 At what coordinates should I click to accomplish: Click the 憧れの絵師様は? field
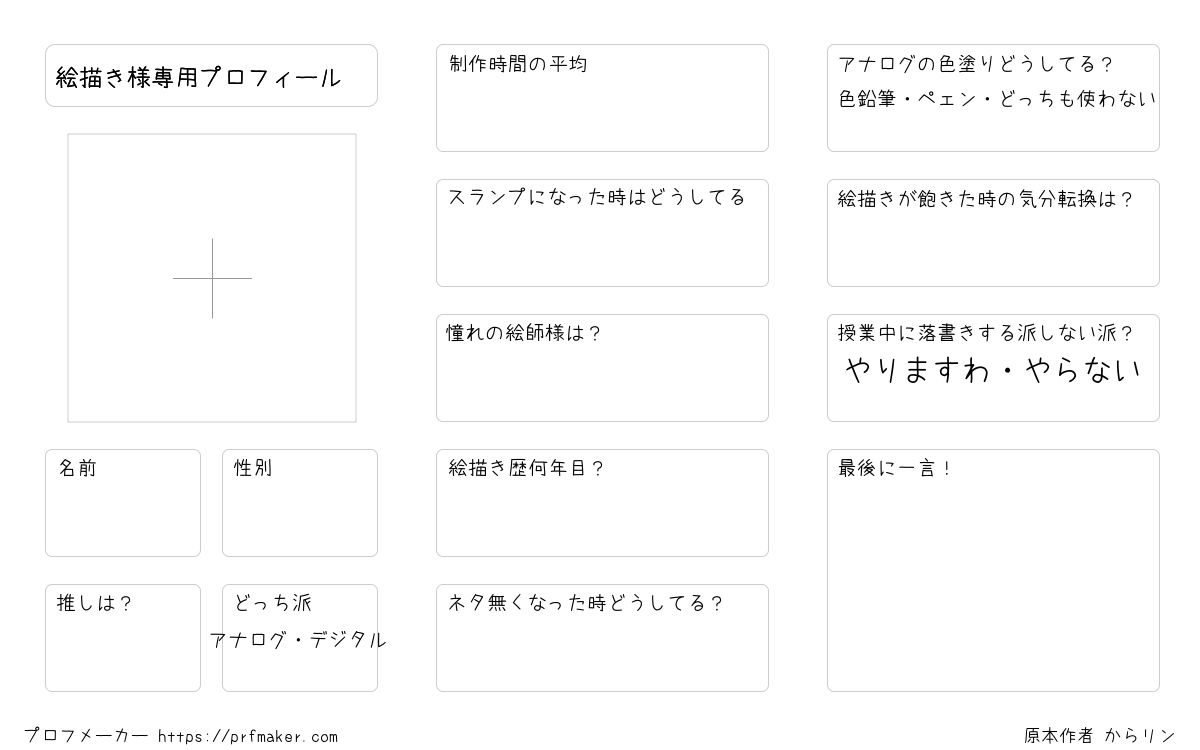click(602, 368)
